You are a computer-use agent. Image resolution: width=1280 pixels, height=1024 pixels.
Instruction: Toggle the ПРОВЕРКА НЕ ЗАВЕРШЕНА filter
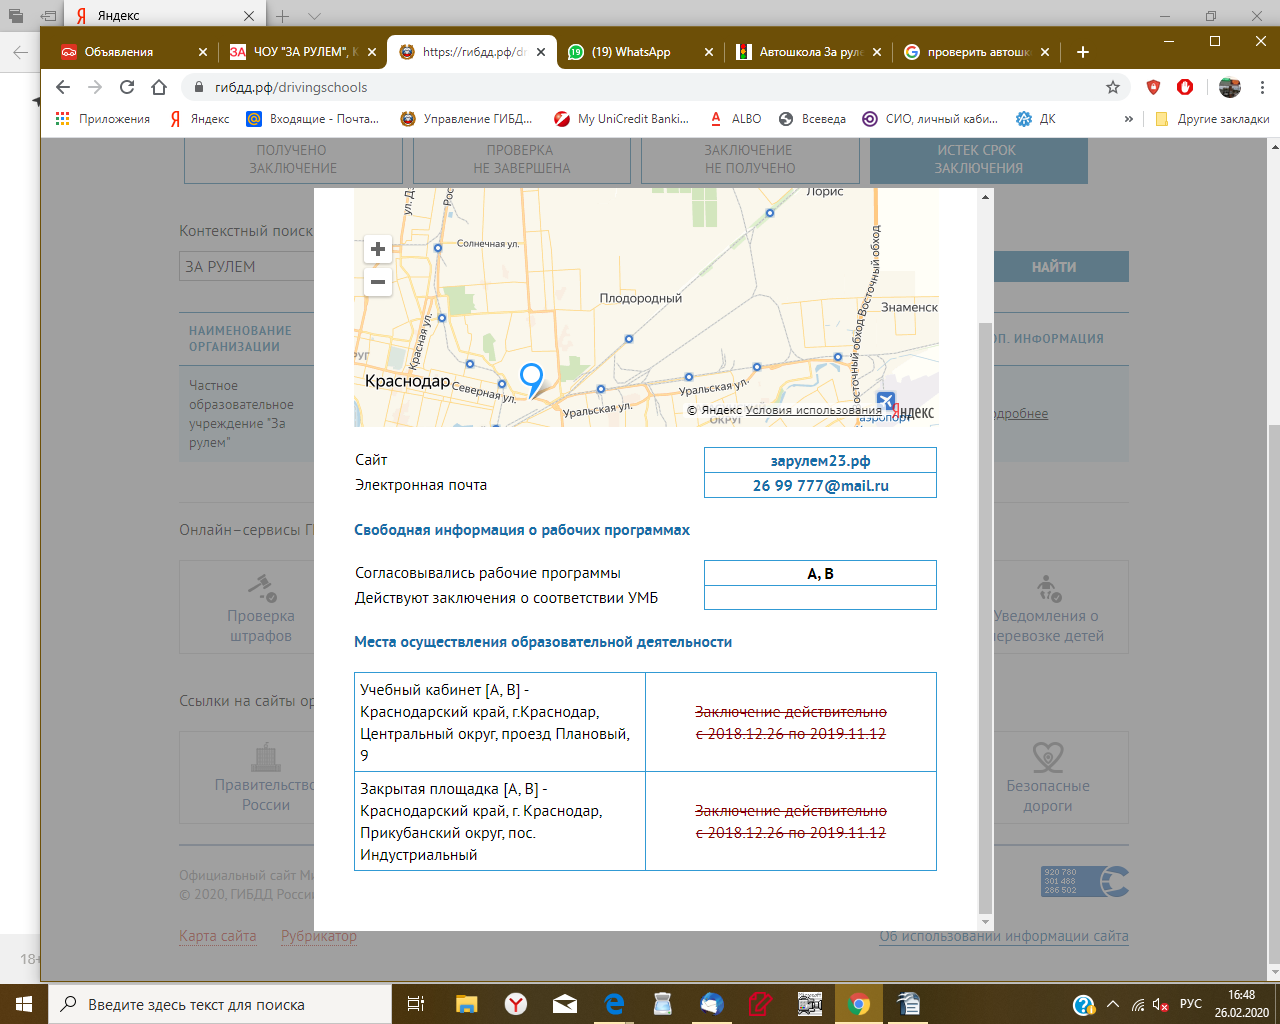pos(521,160)
